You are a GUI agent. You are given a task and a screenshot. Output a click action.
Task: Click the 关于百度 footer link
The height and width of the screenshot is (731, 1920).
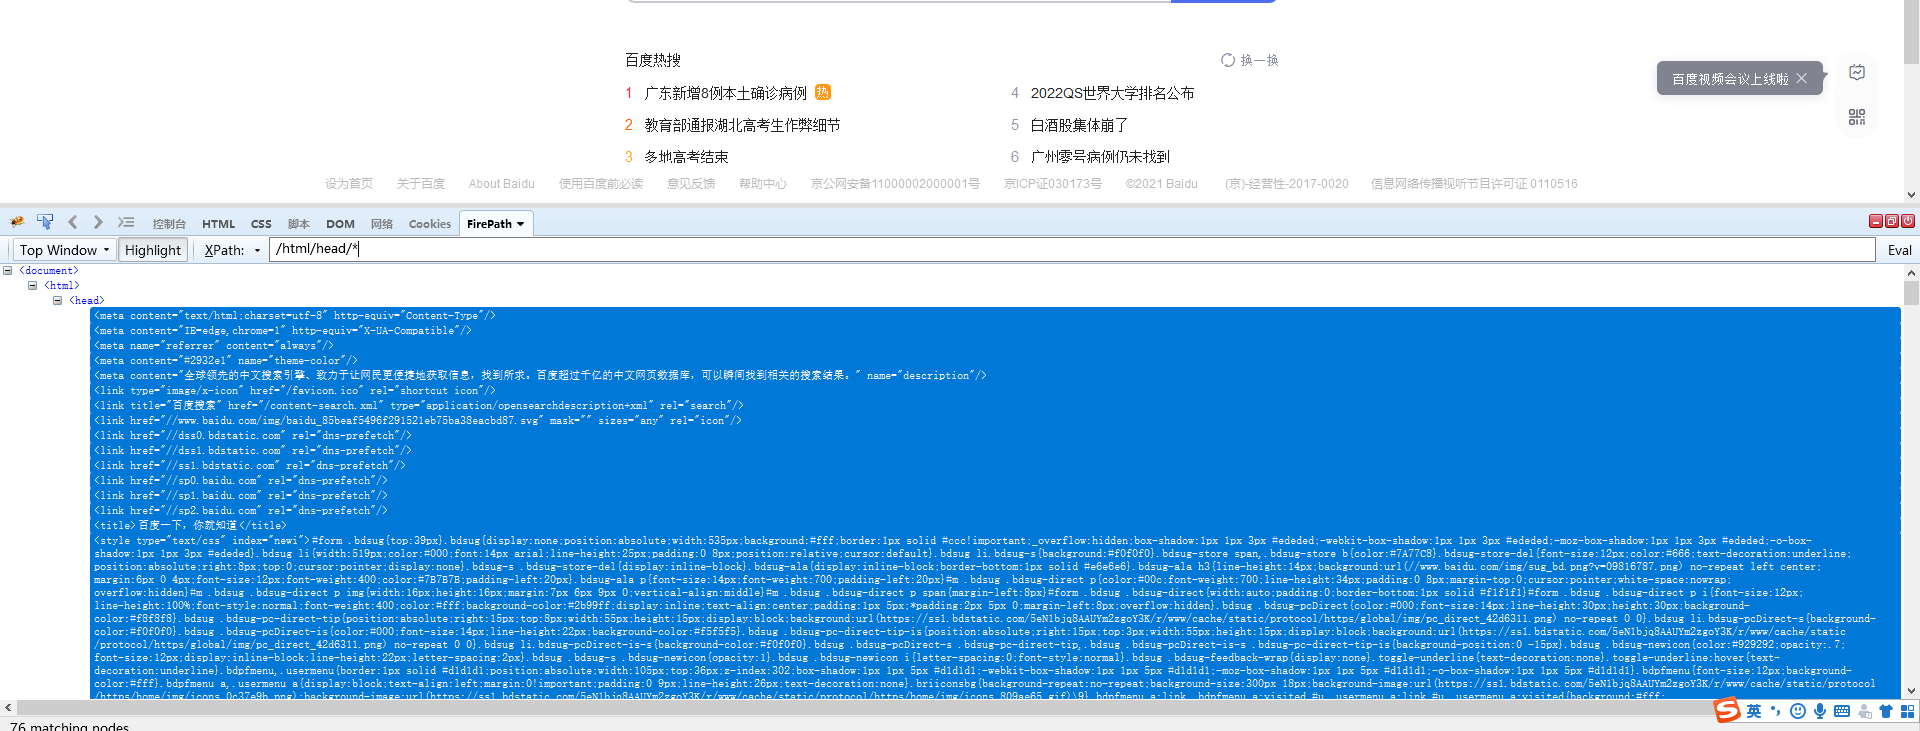[x=421, y=184]
